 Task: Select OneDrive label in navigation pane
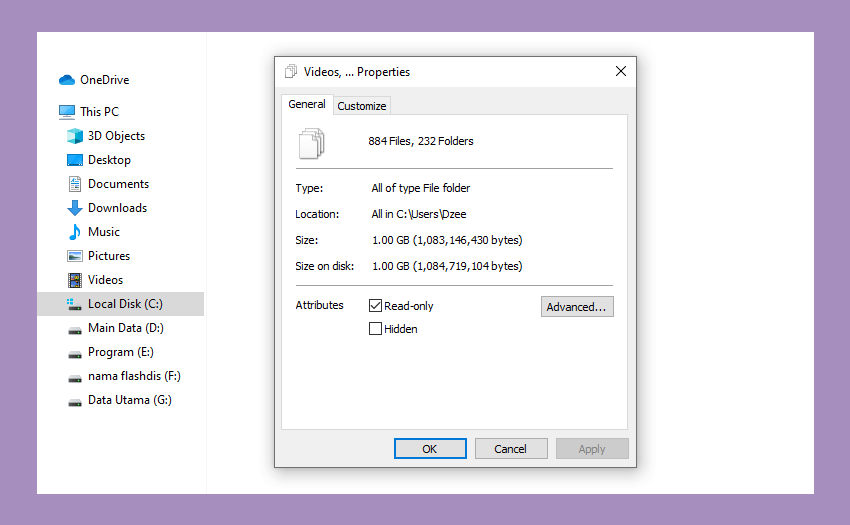point(105,80)
